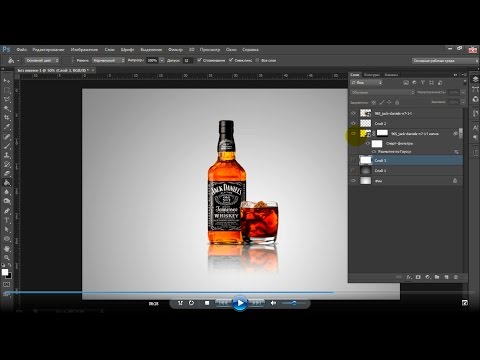Switch to the Каналы tab
The image size is (480, 360).
[x=391, y=75]
